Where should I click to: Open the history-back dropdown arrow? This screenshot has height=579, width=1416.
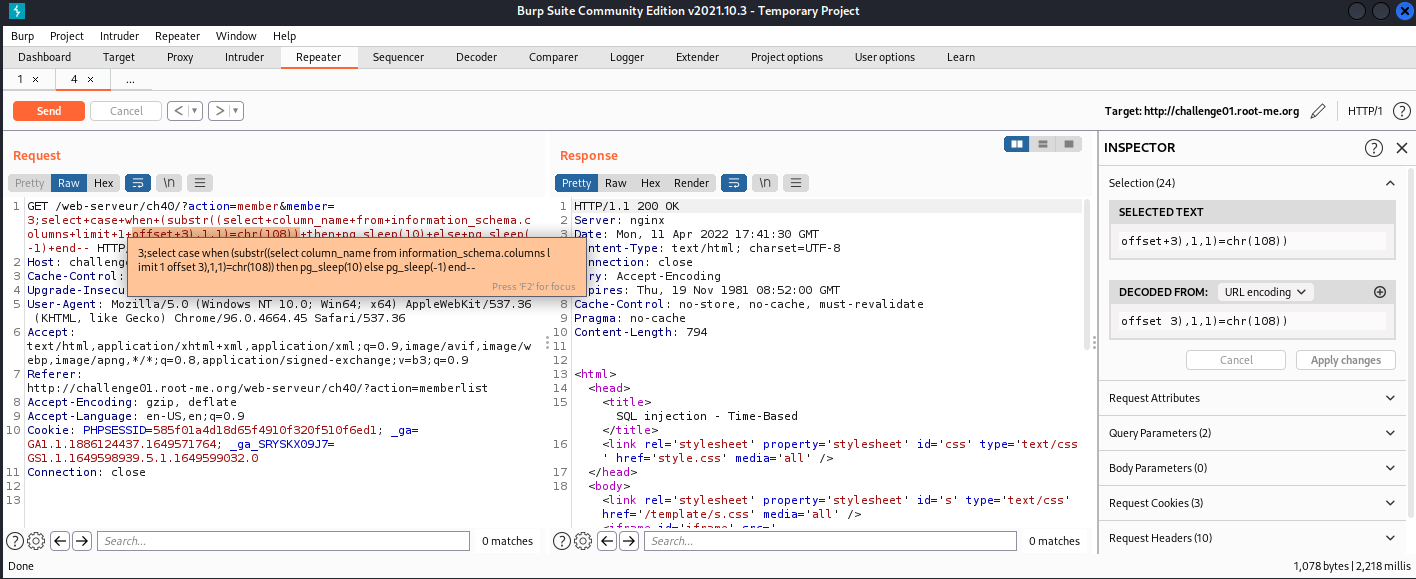(x=195, y=111)
